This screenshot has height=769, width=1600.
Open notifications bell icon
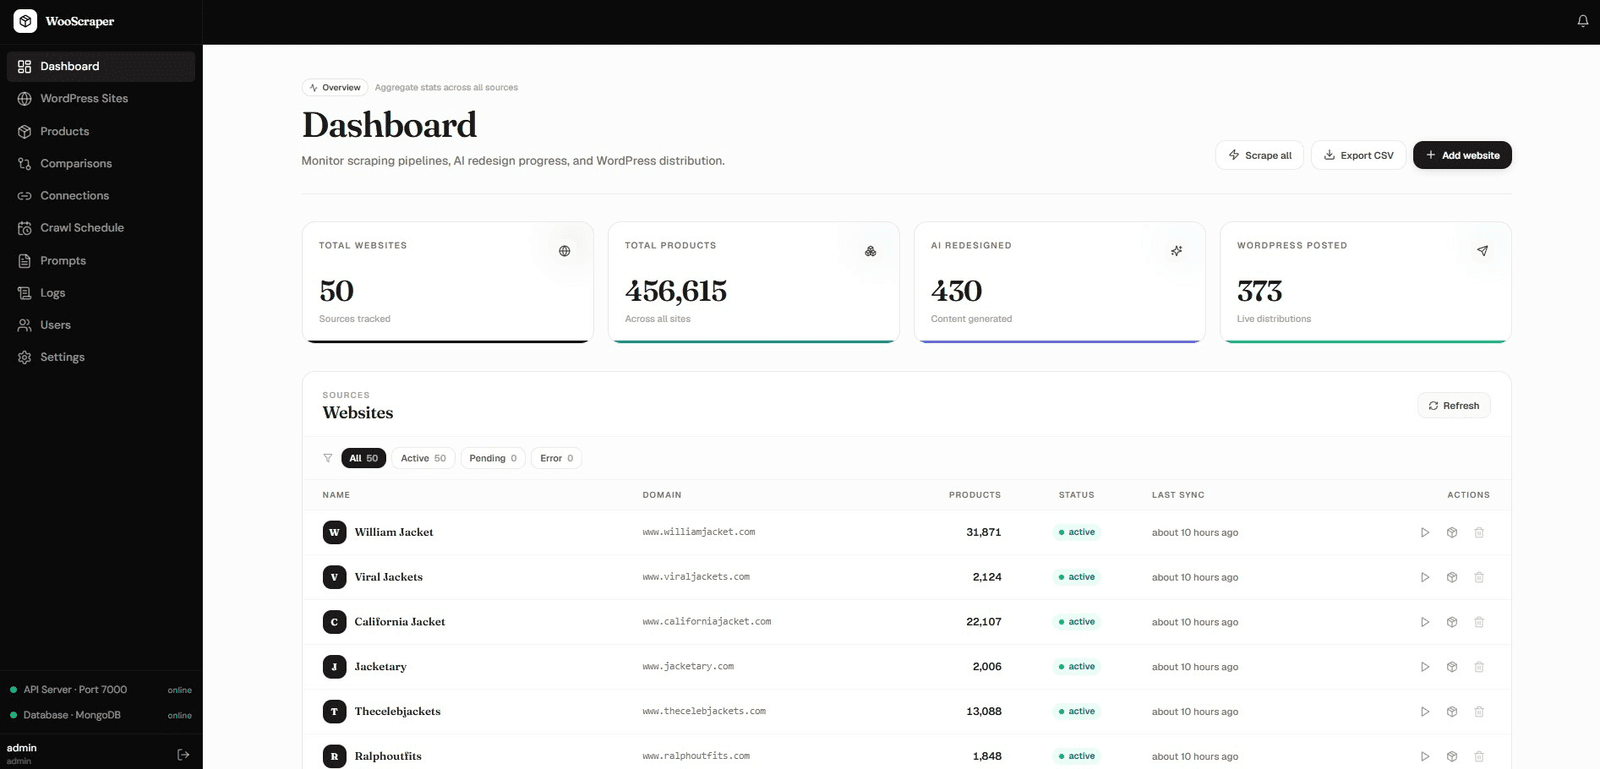[1583, 21]
